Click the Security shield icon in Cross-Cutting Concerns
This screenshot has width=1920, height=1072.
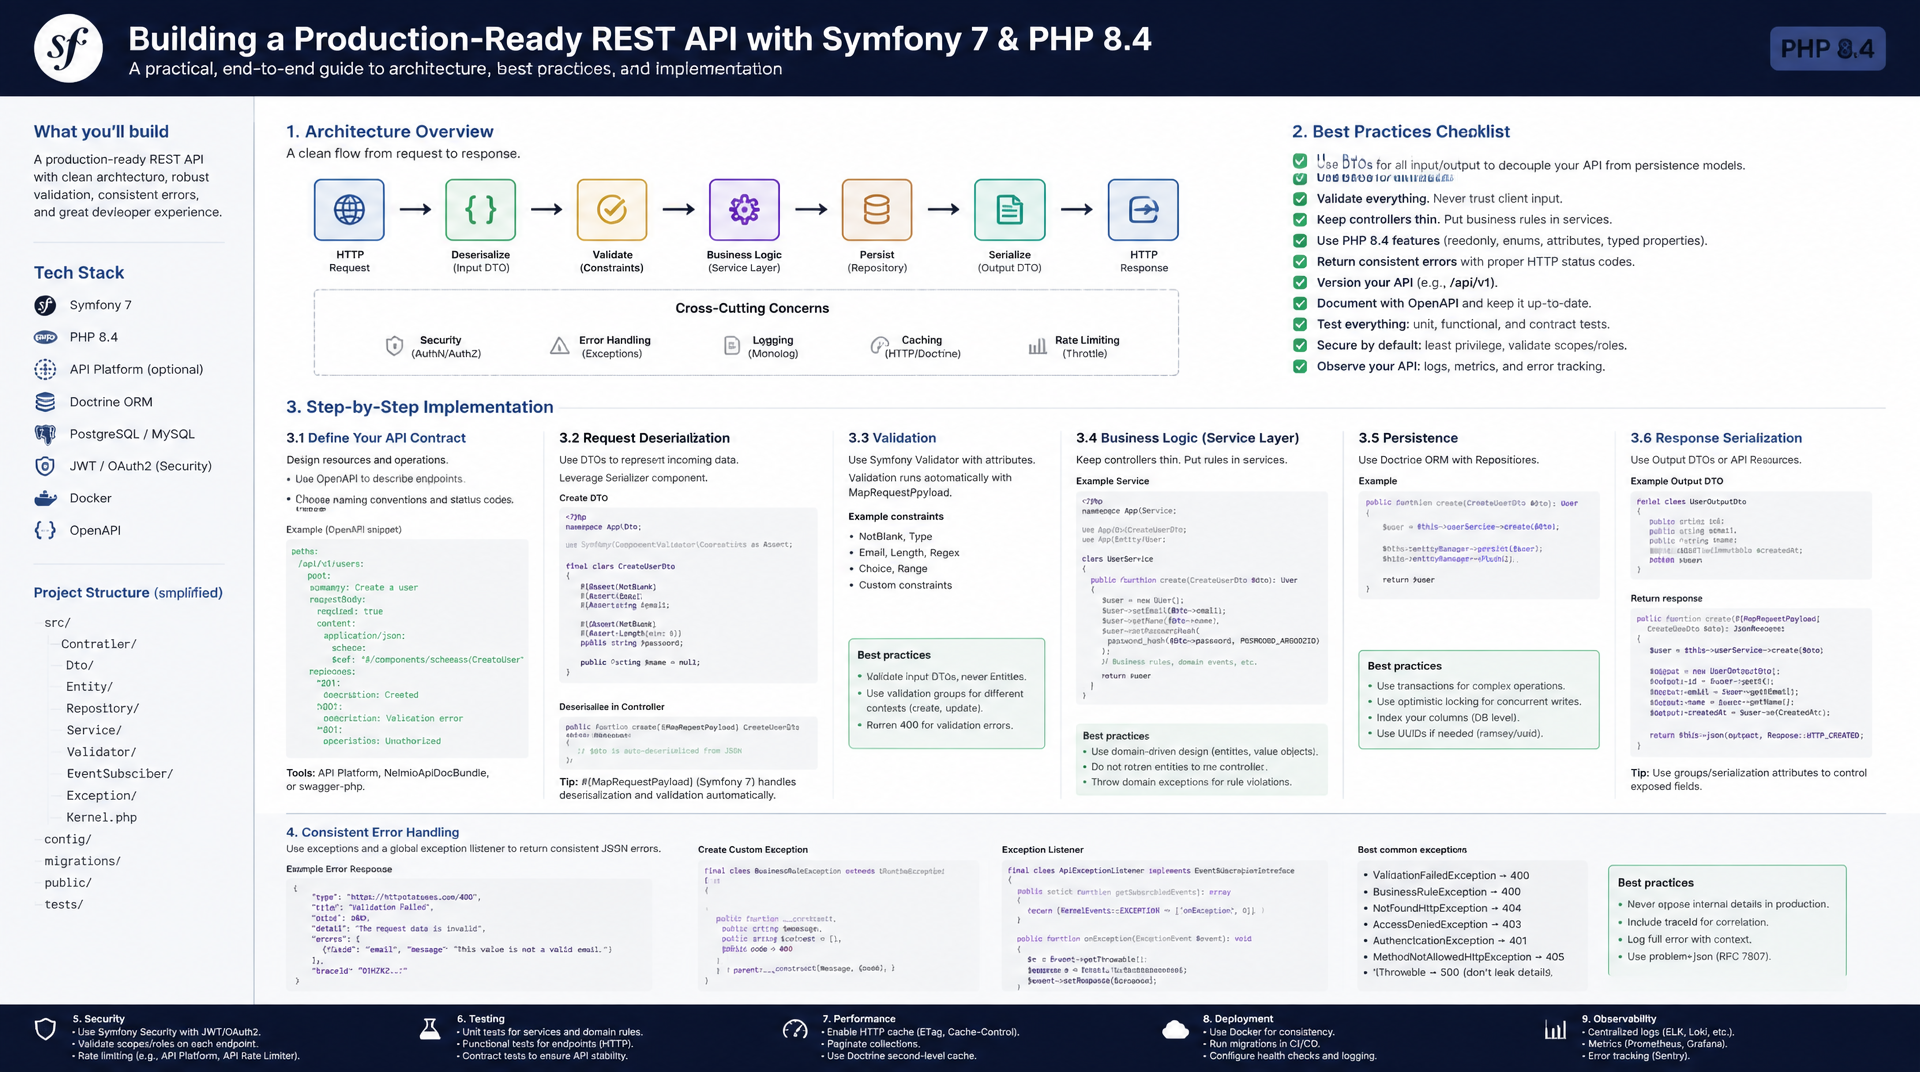(394, 346)
